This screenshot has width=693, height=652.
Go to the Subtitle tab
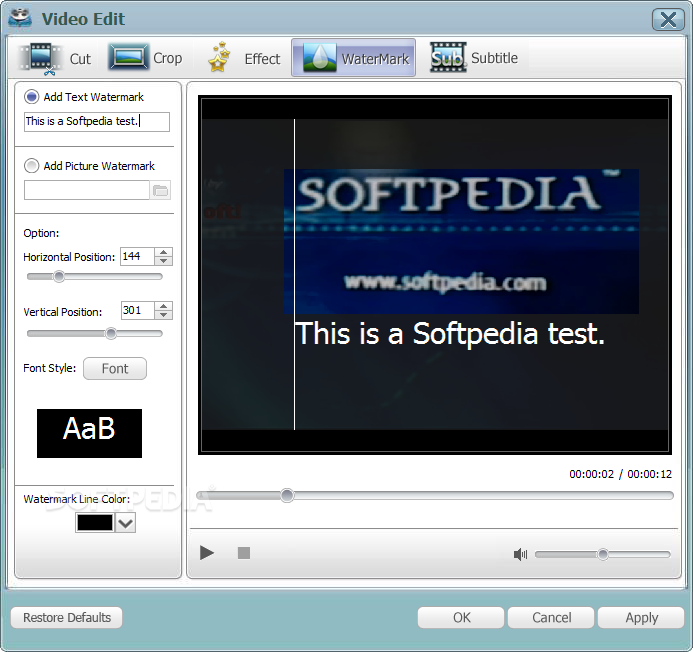[x=474, y=58]
